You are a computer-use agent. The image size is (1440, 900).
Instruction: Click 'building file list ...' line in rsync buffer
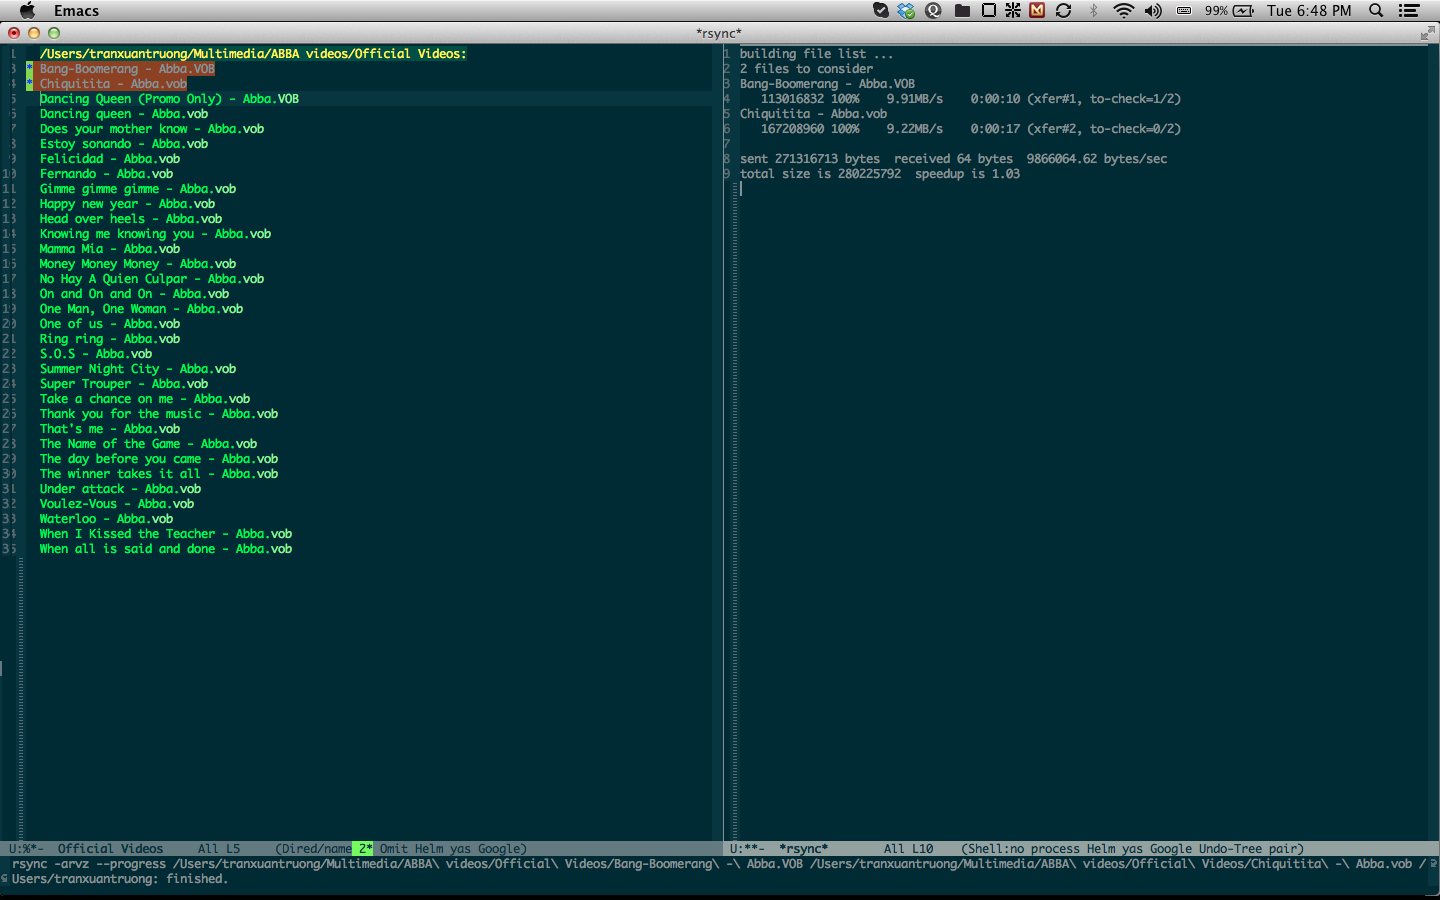(x=816, y=54)
